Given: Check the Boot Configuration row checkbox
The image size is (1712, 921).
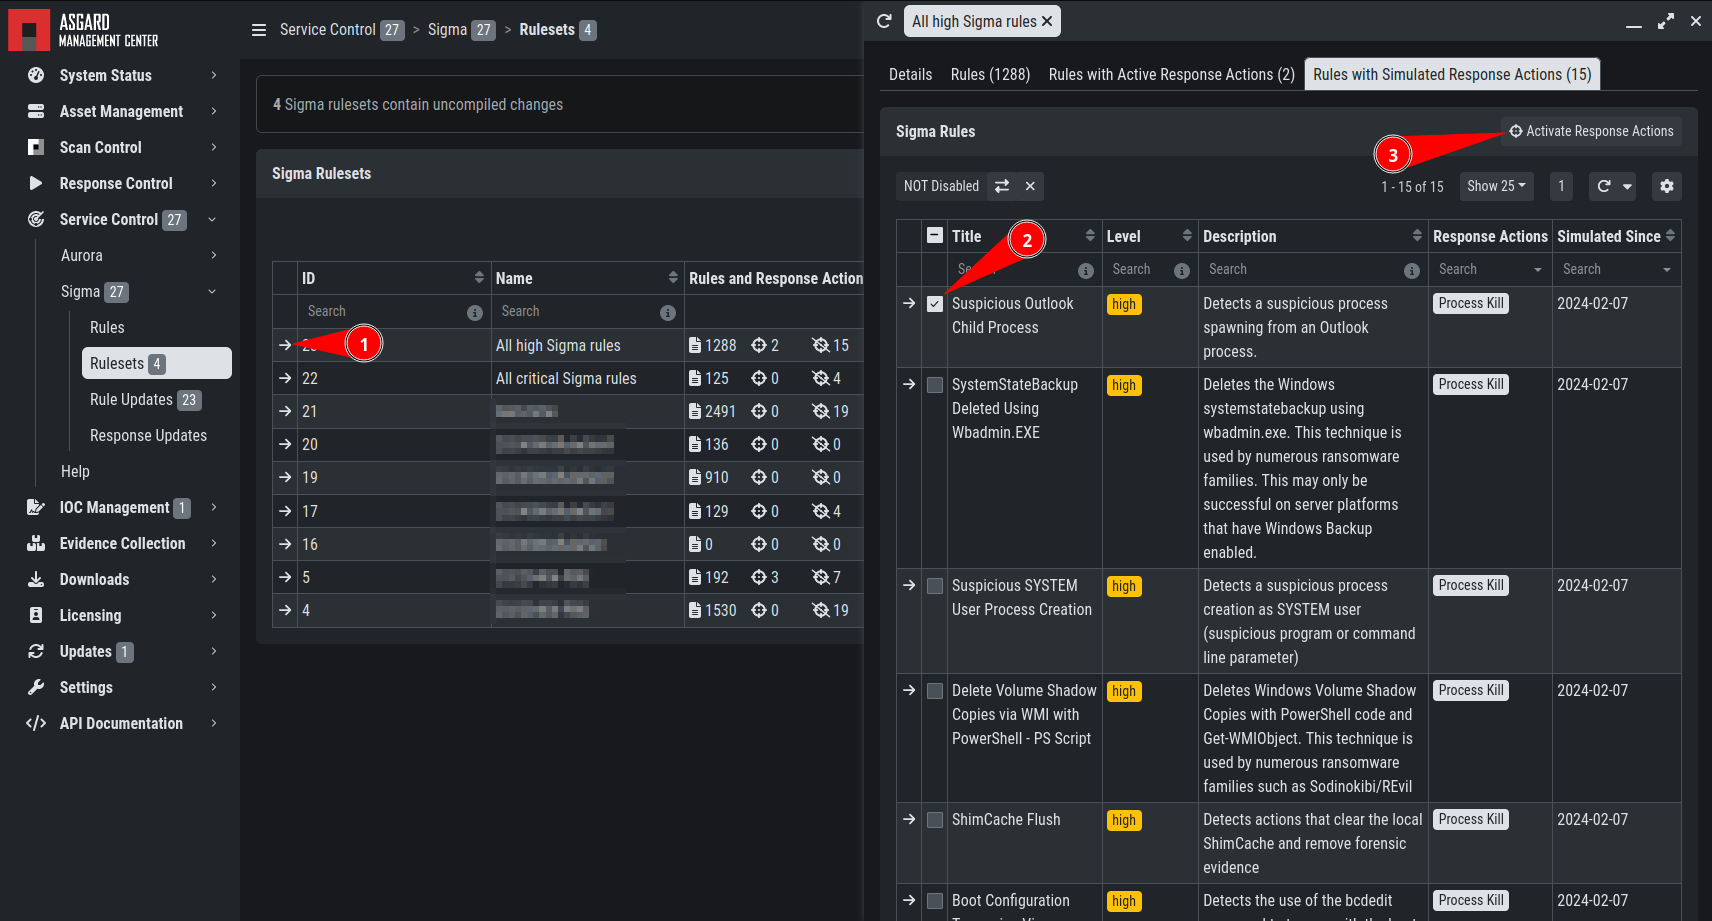Looking at the screenshot, I should pos(935,901).
